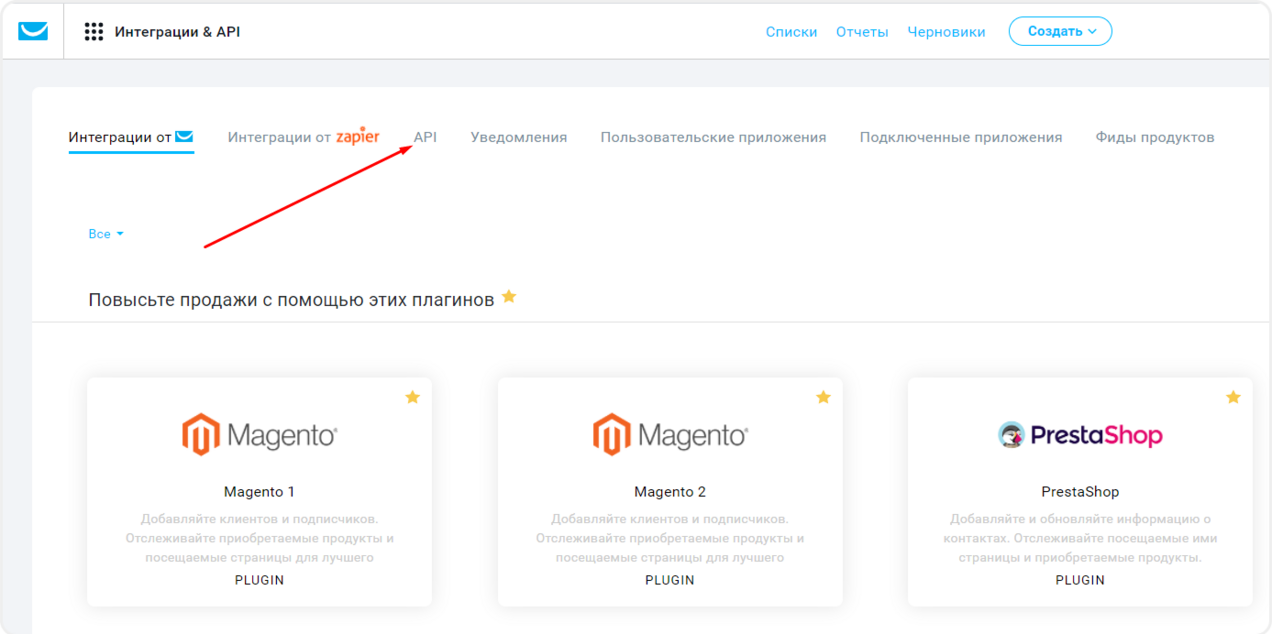Click the PrestaShop card title

[1080, 492]
